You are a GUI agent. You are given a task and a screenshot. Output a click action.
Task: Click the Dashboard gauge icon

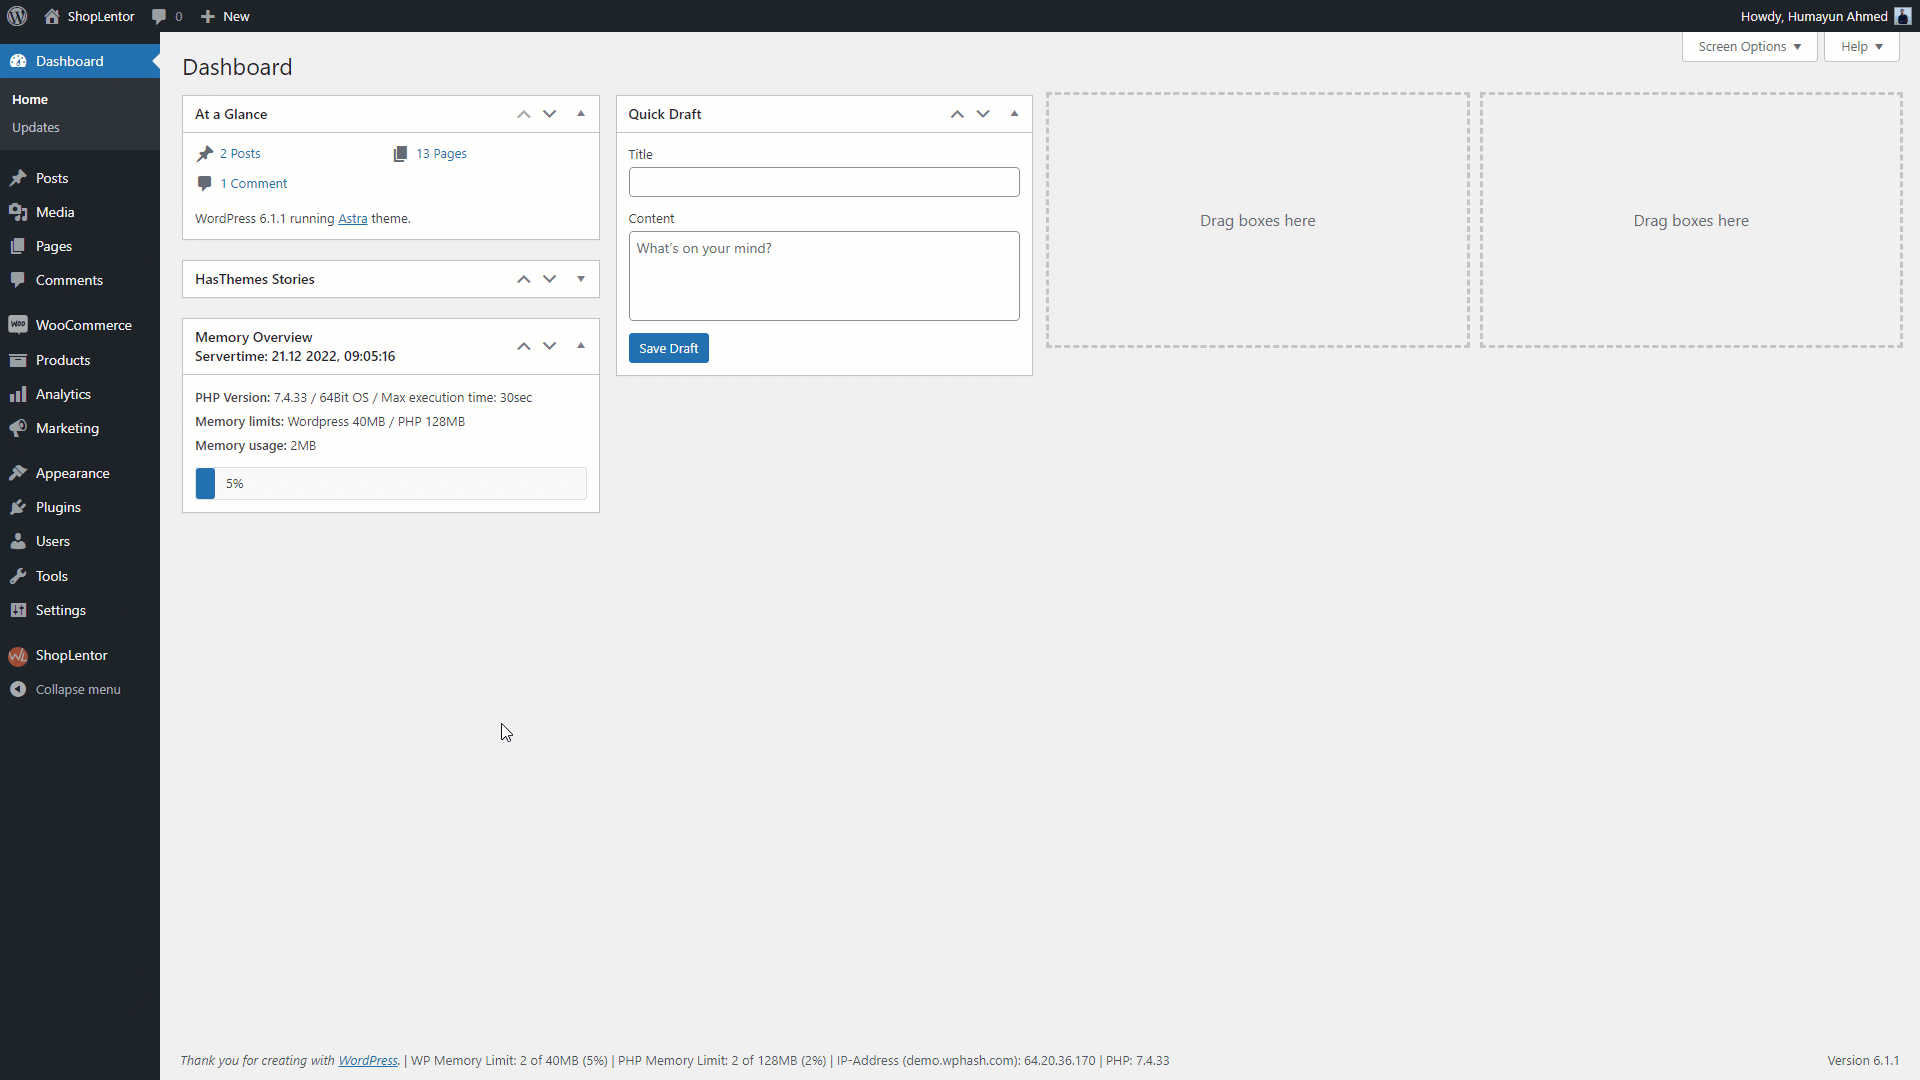point(18,61)
